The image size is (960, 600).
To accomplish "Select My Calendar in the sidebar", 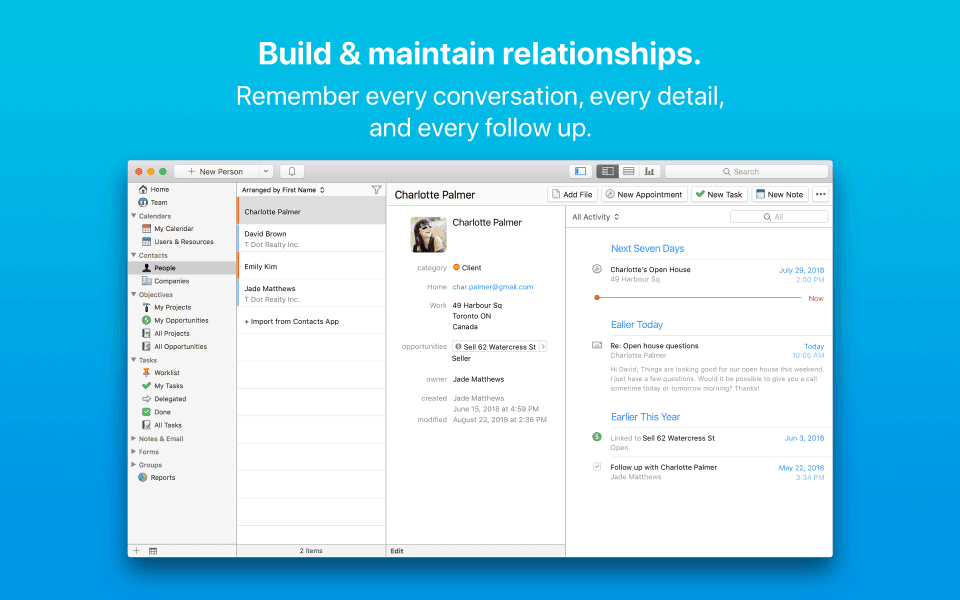I will click(173, 228).
